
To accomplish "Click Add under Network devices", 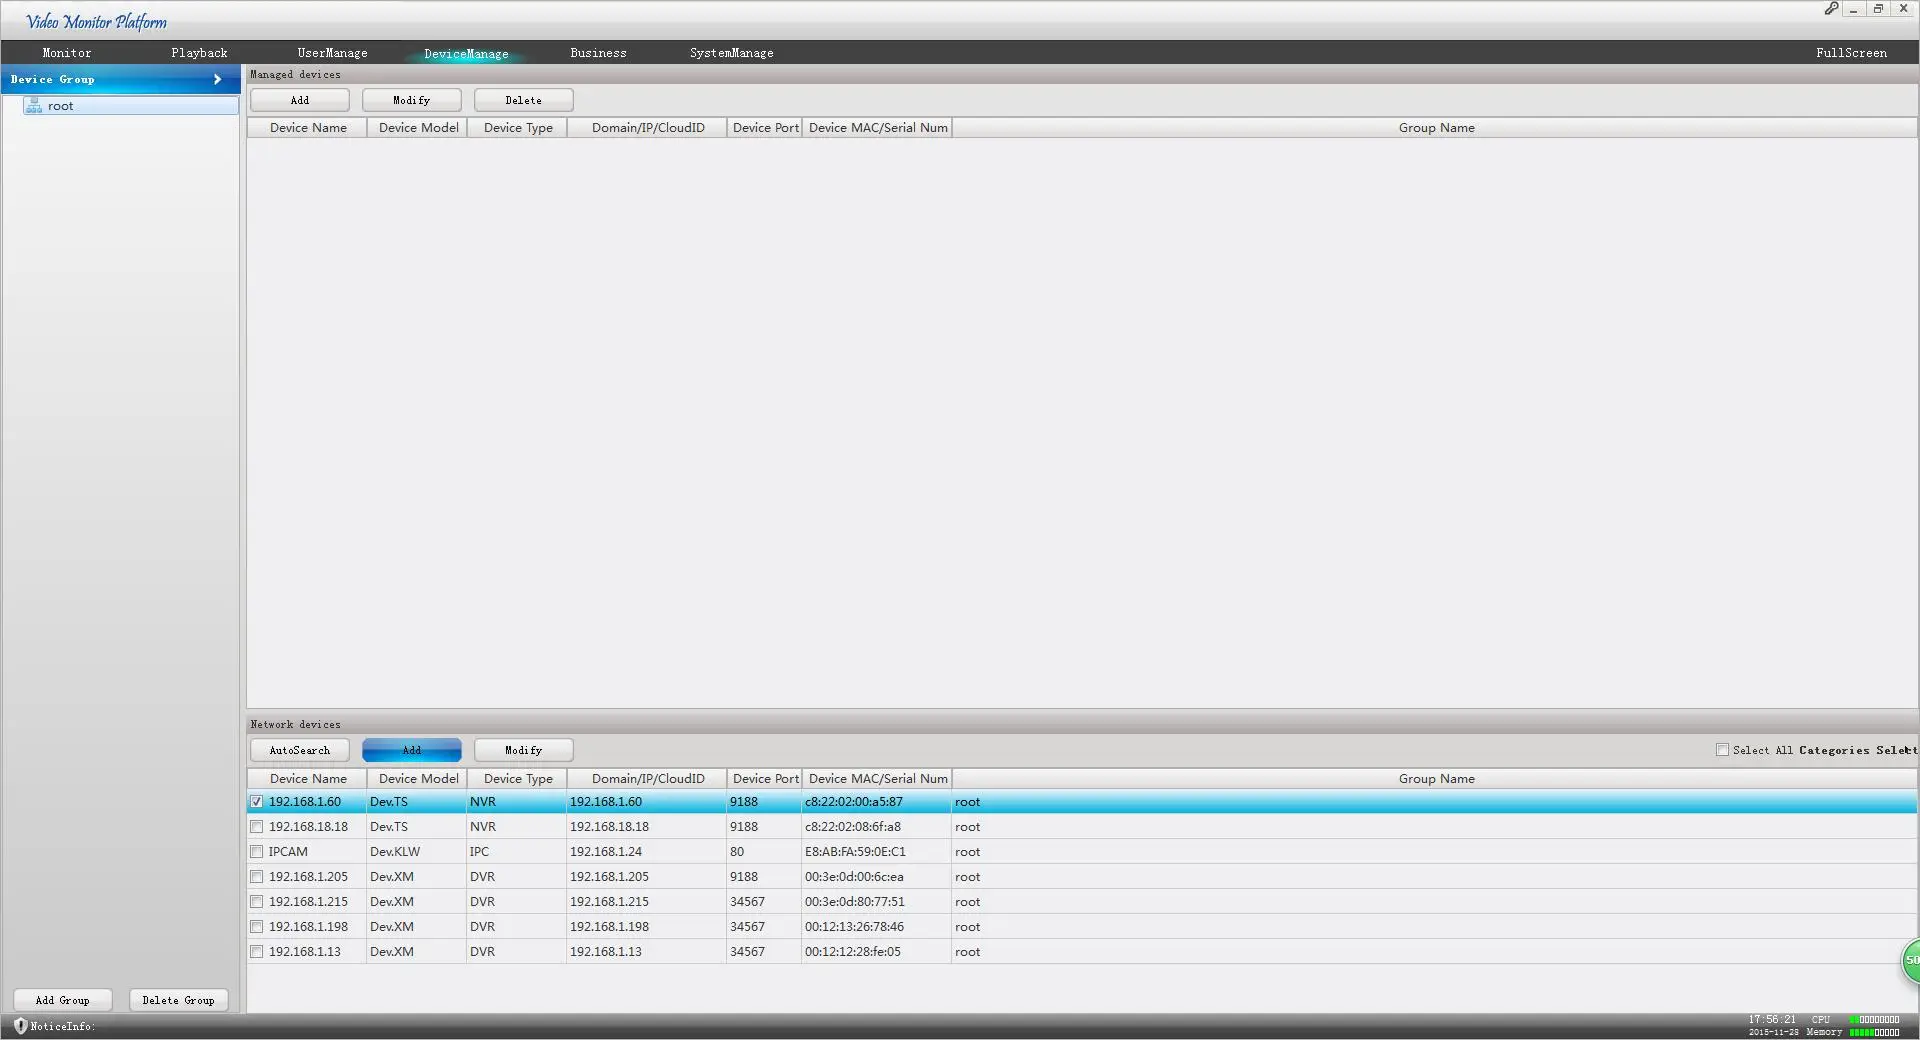I will (412, 750).
